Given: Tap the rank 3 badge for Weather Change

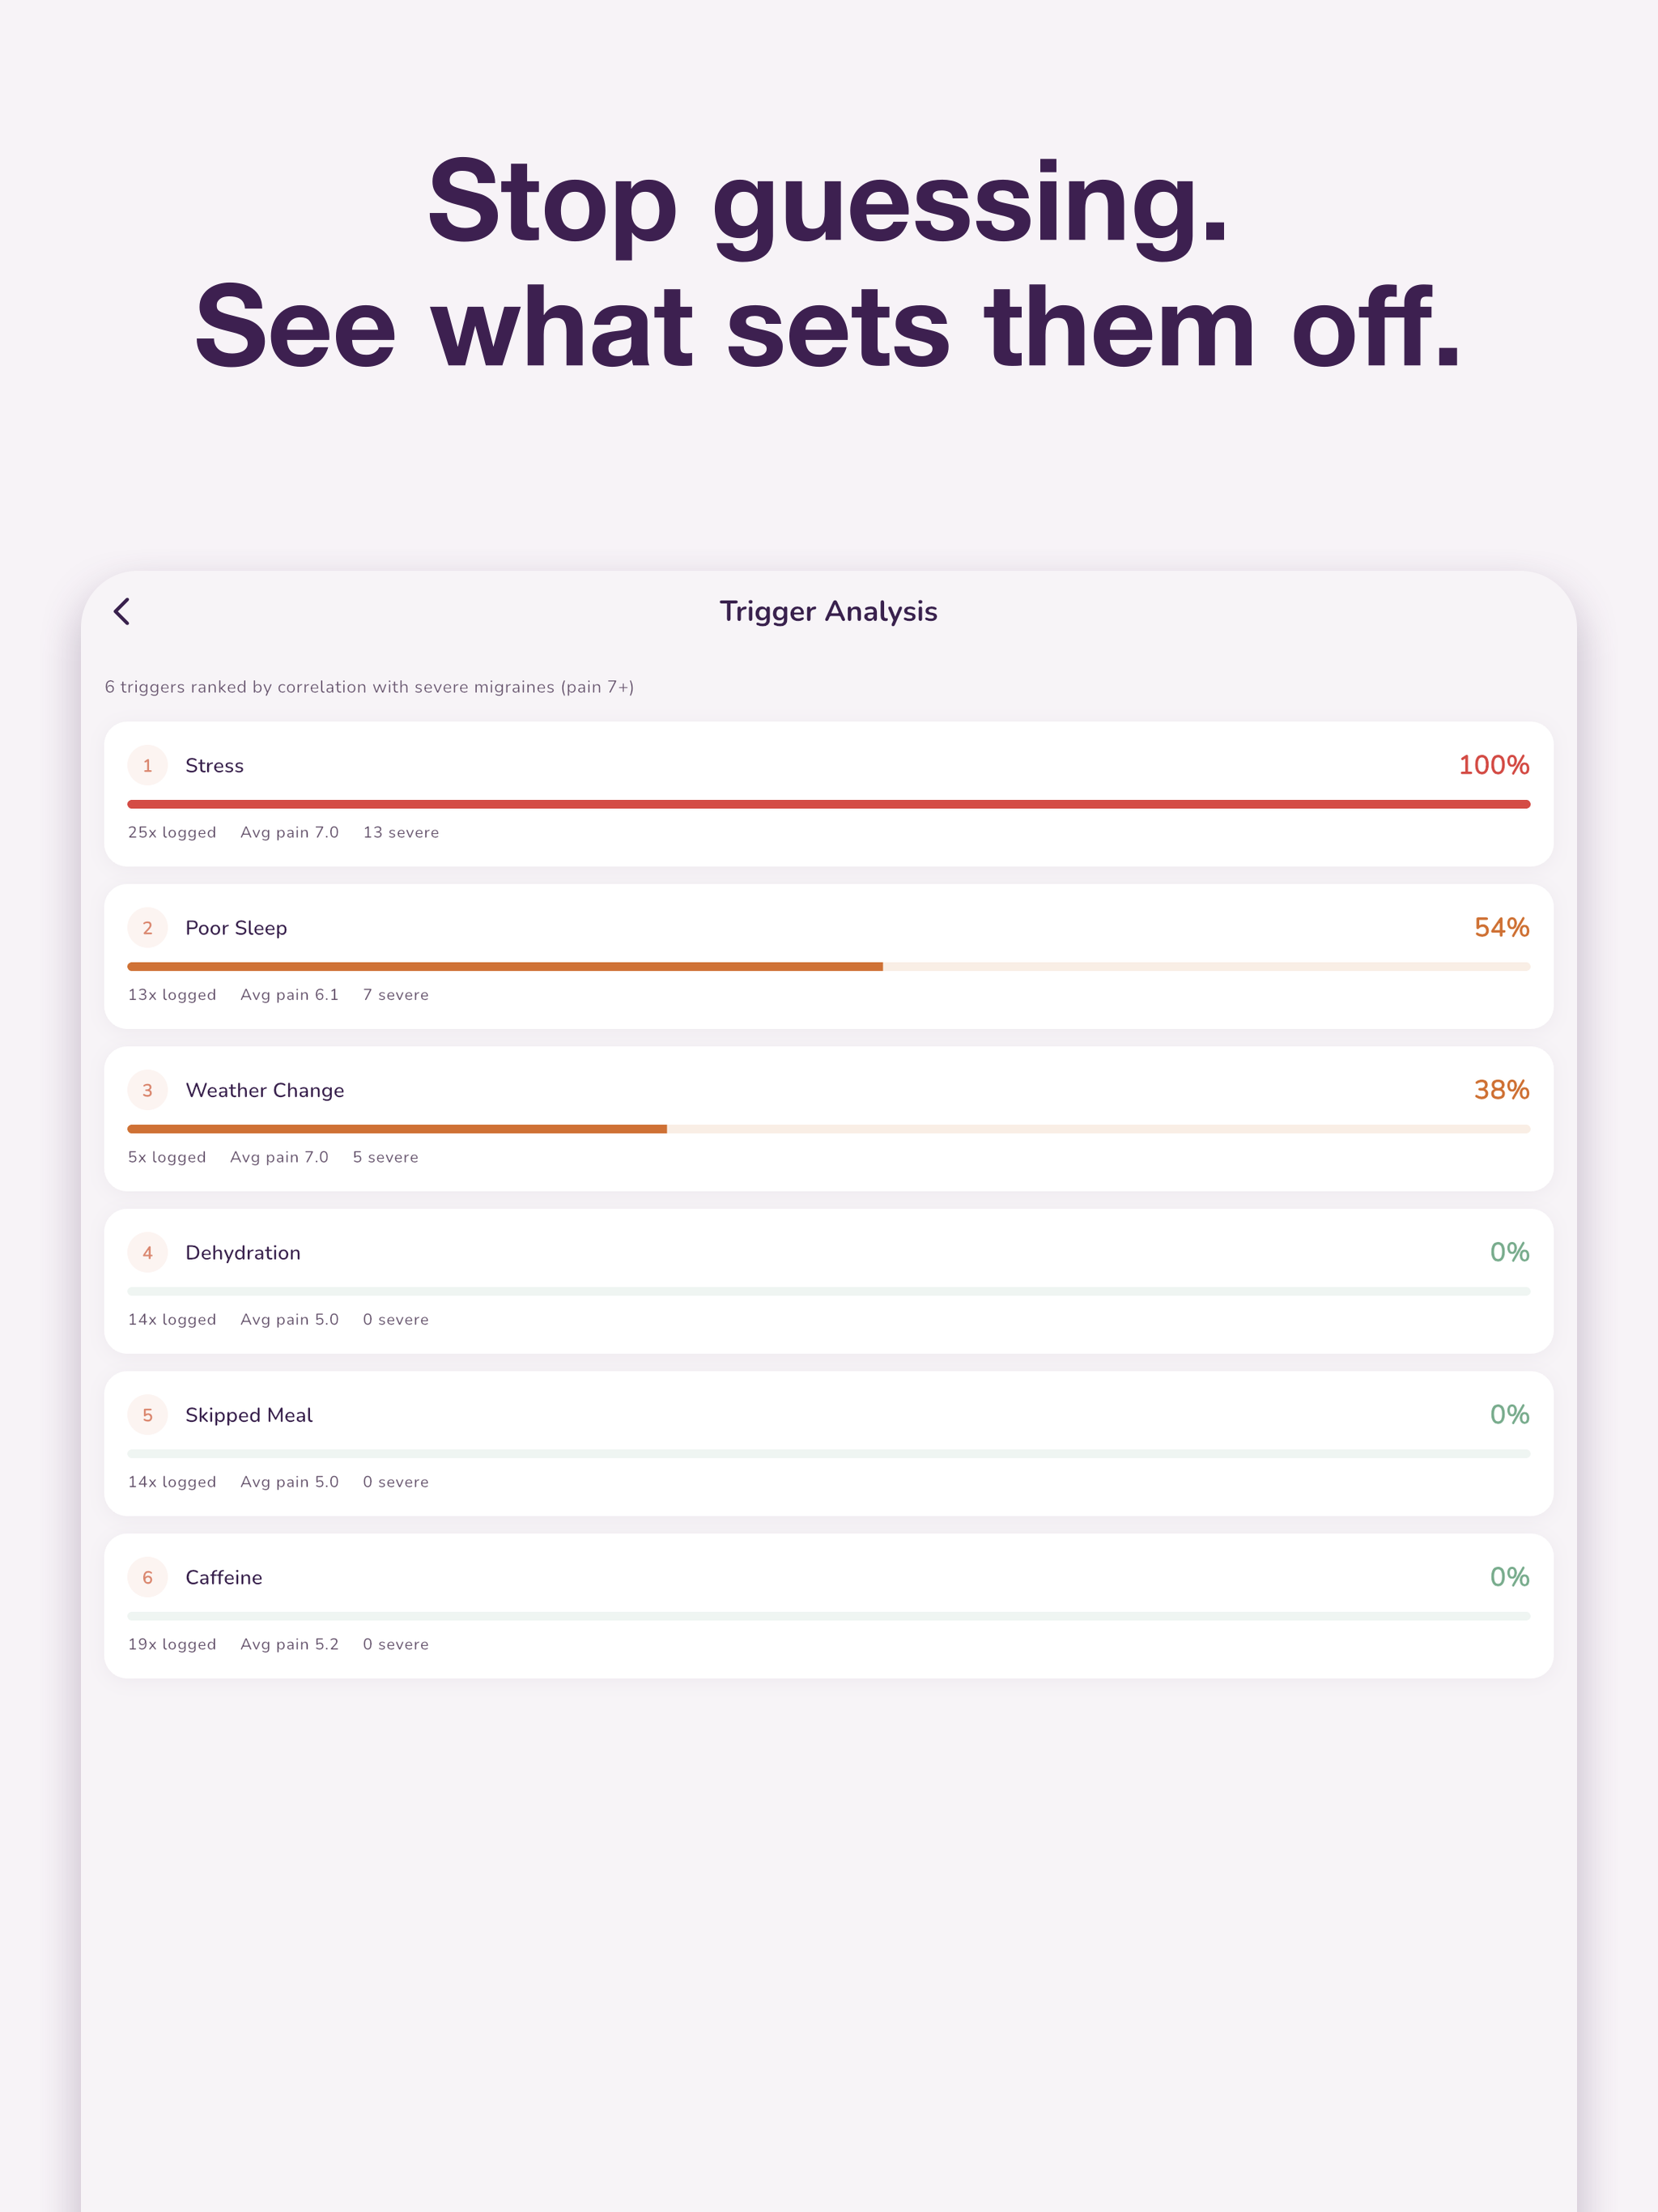Looking at the screenshot, I should 148,1090.
